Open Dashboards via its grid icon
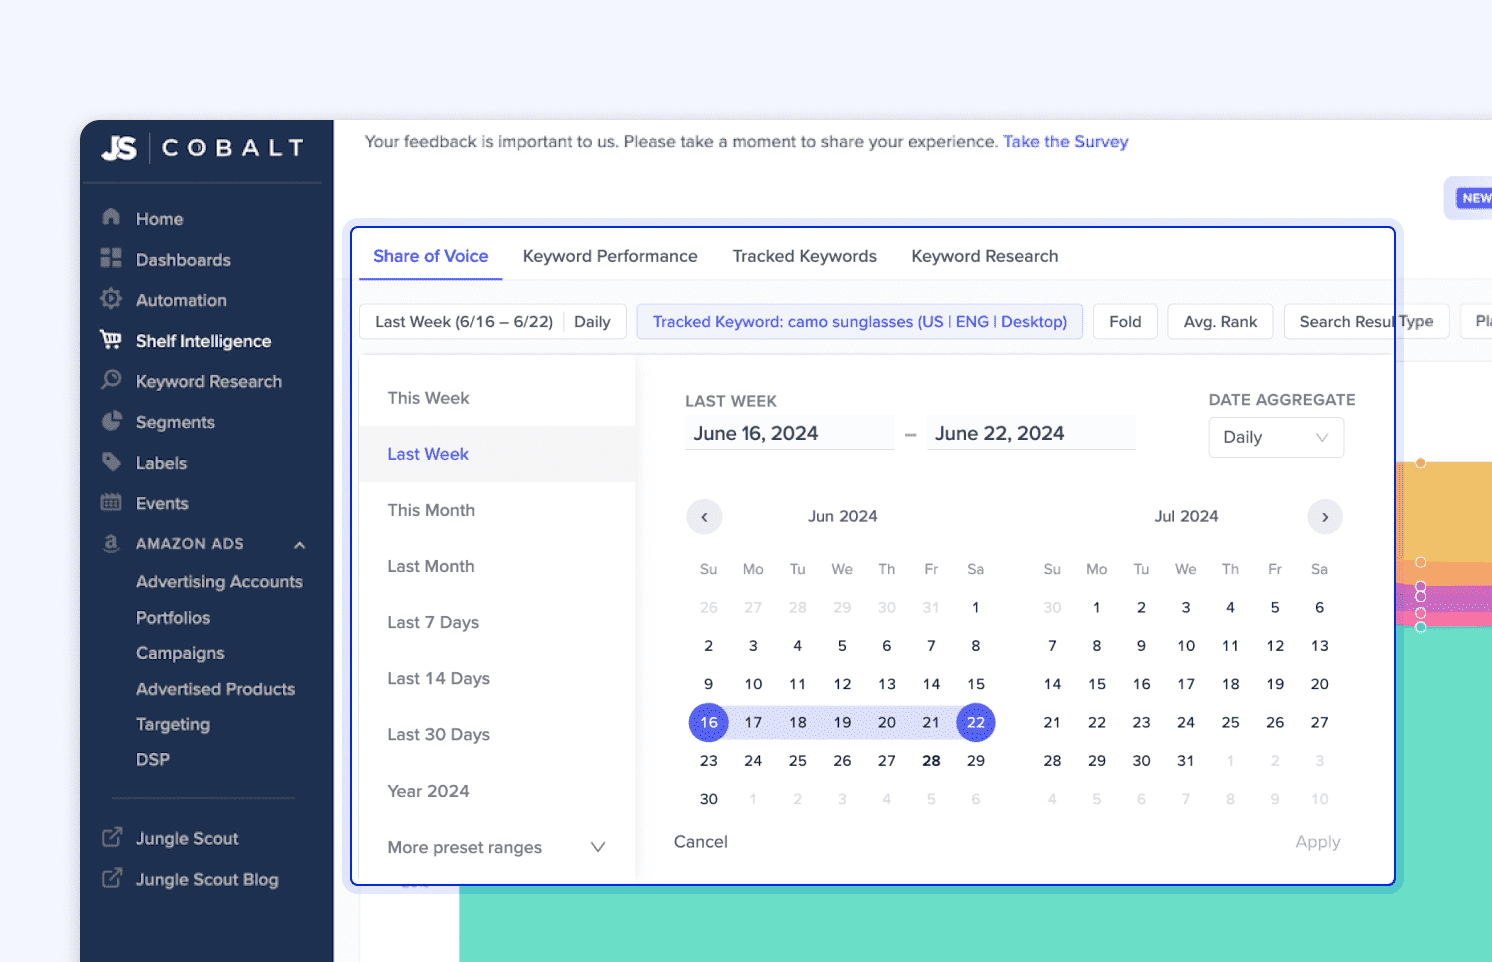The image size is (1492, 962). coord(111,258)
